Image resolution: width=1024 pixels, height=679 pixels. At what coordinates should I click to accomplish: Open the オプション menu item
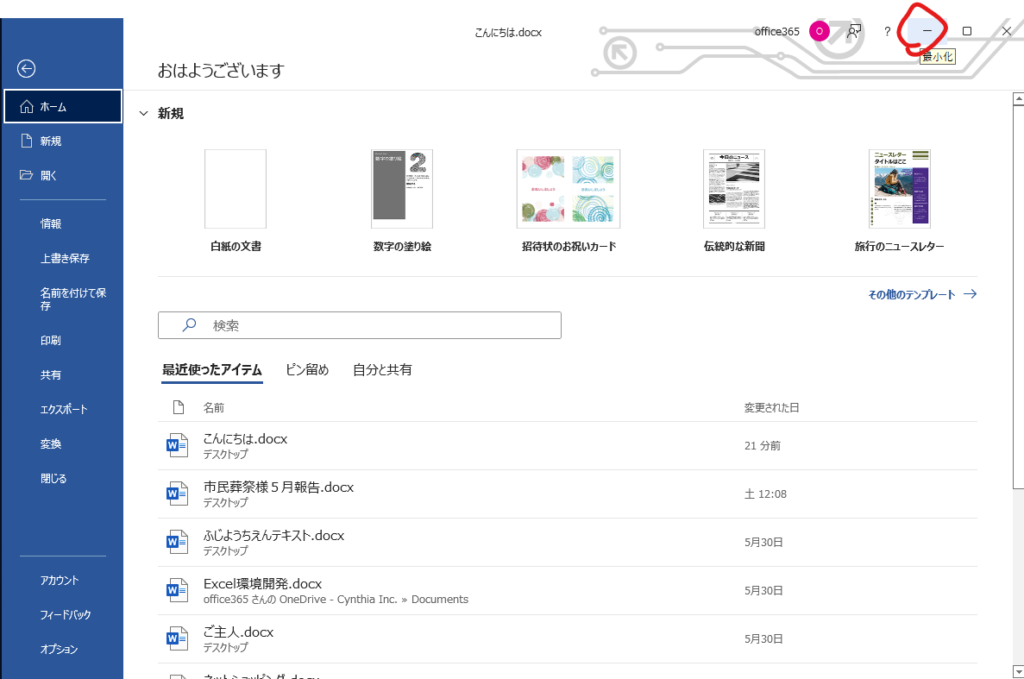(59, 649)
